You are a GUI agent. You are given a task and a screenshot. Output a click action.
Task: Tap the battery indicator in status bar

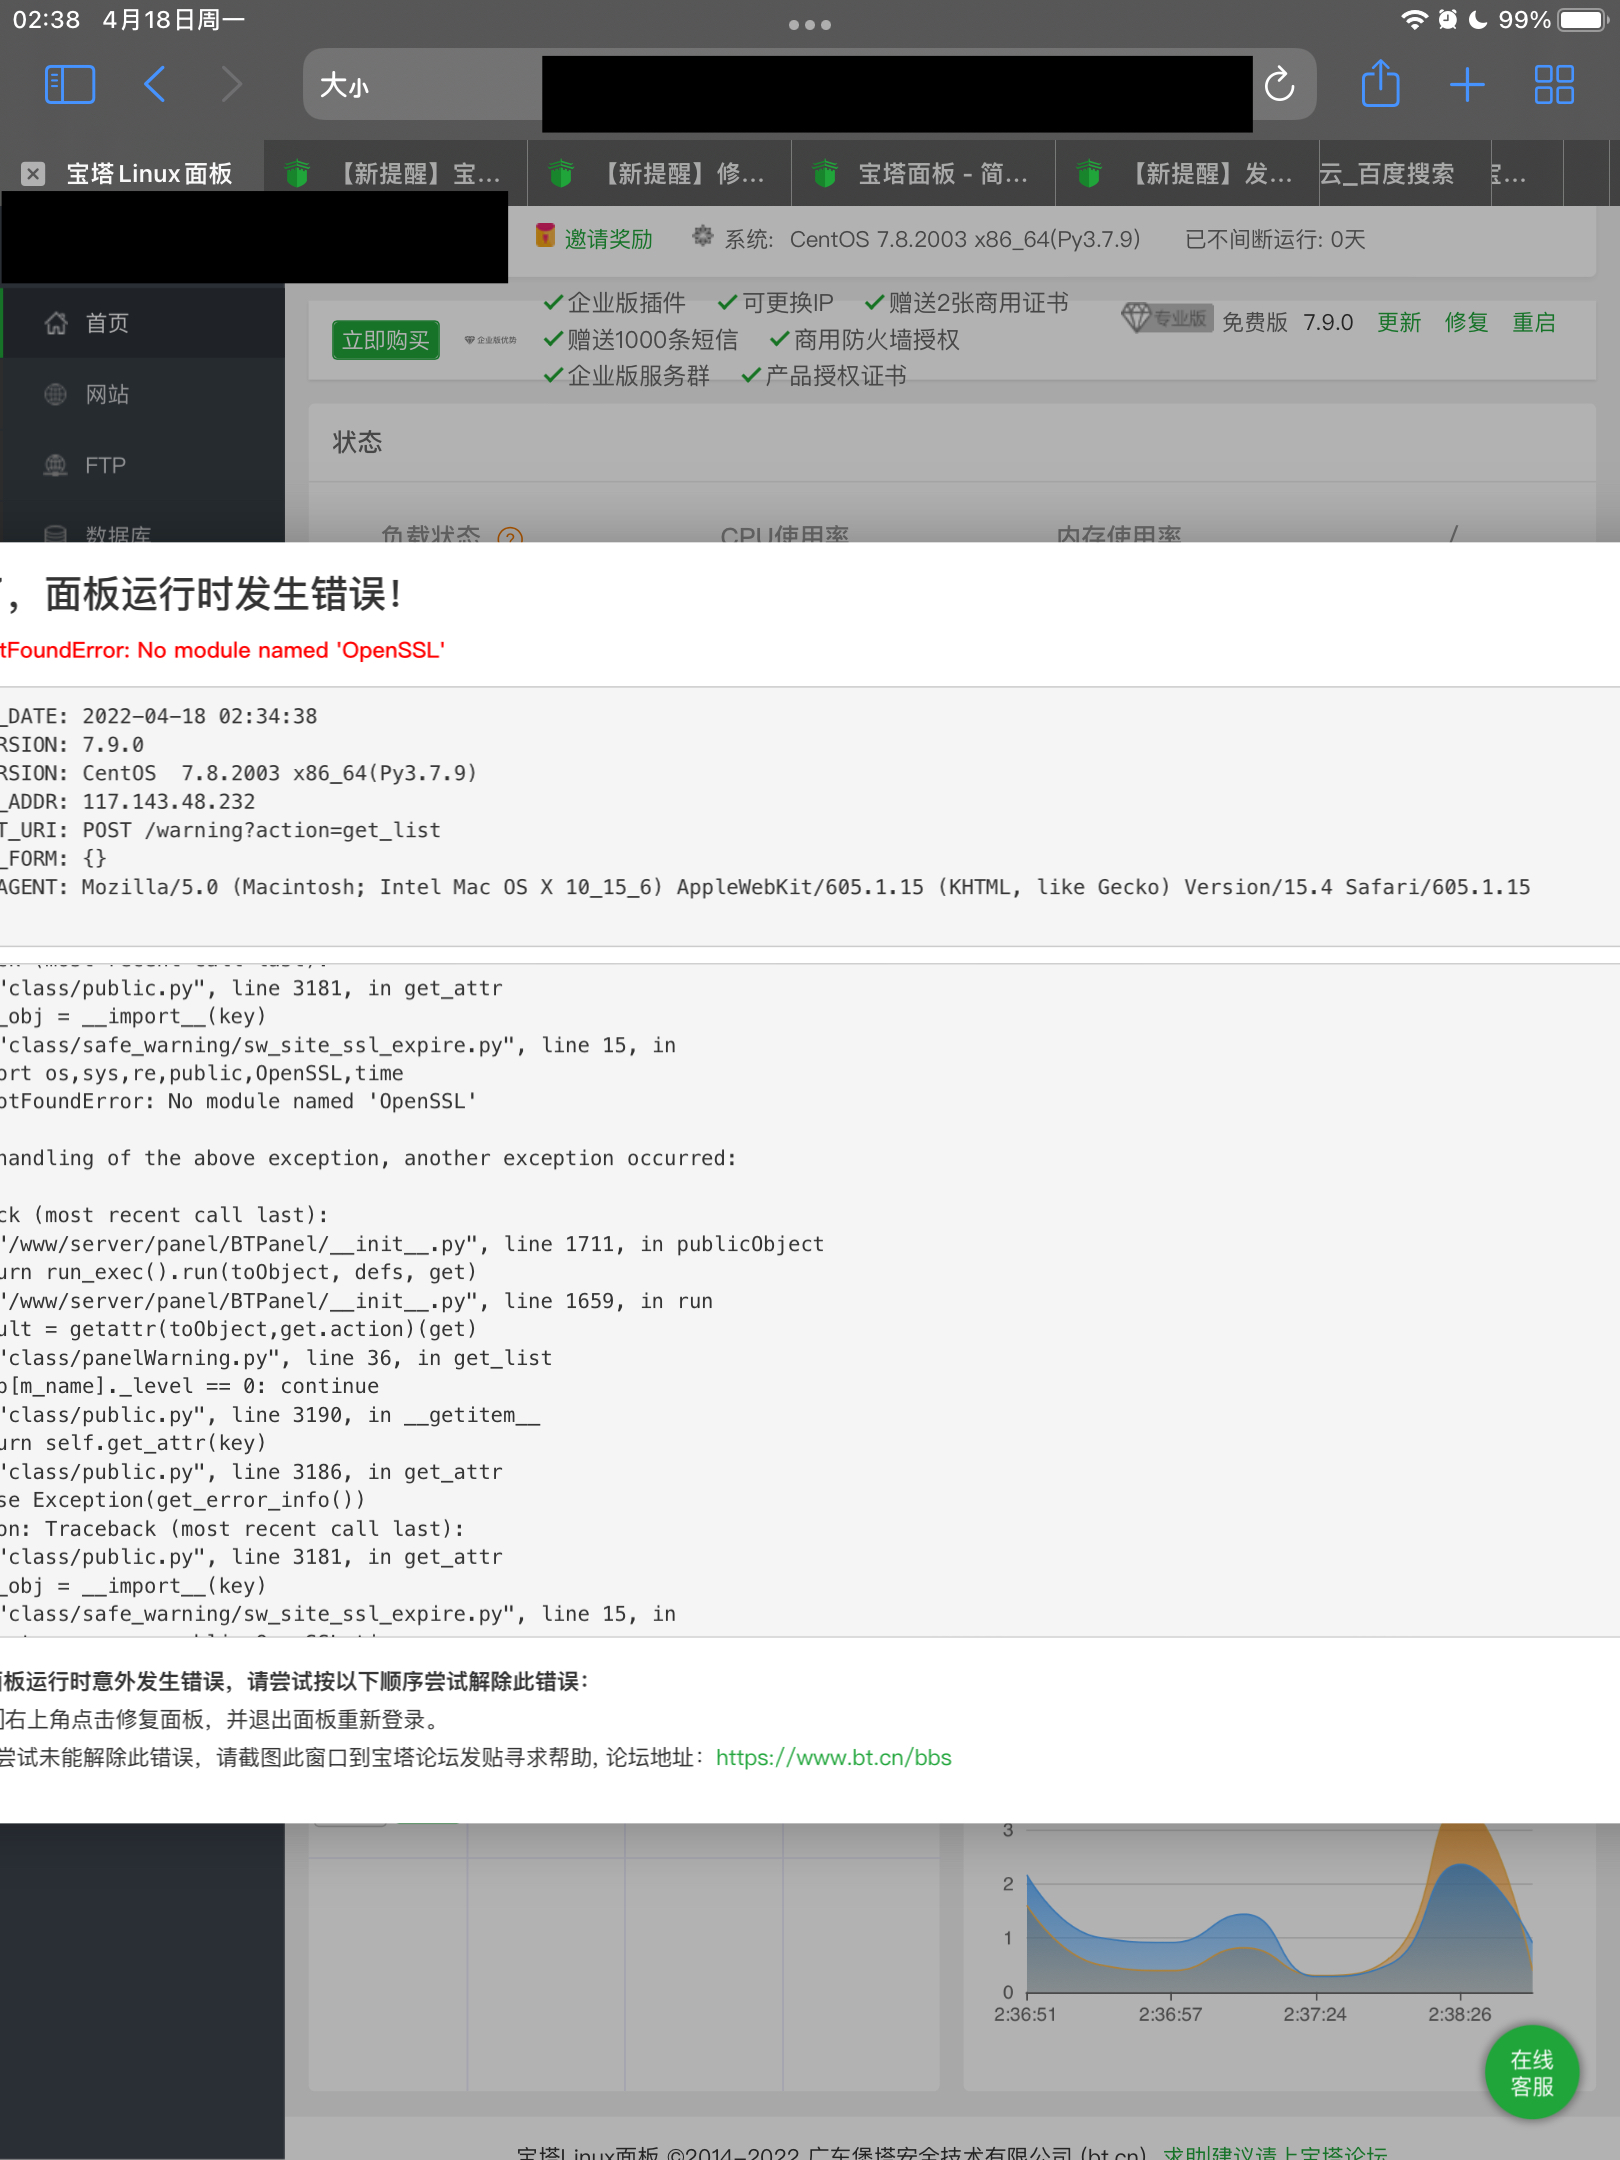coord(1580,20)
